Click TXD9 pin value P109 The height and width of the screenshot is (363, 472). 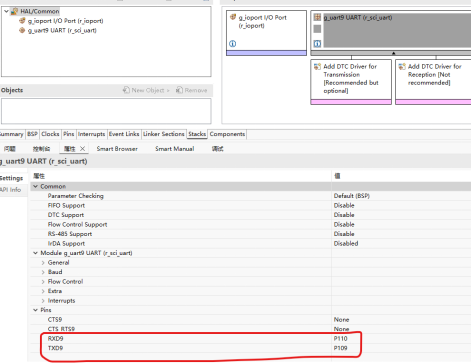pos(341,348)
